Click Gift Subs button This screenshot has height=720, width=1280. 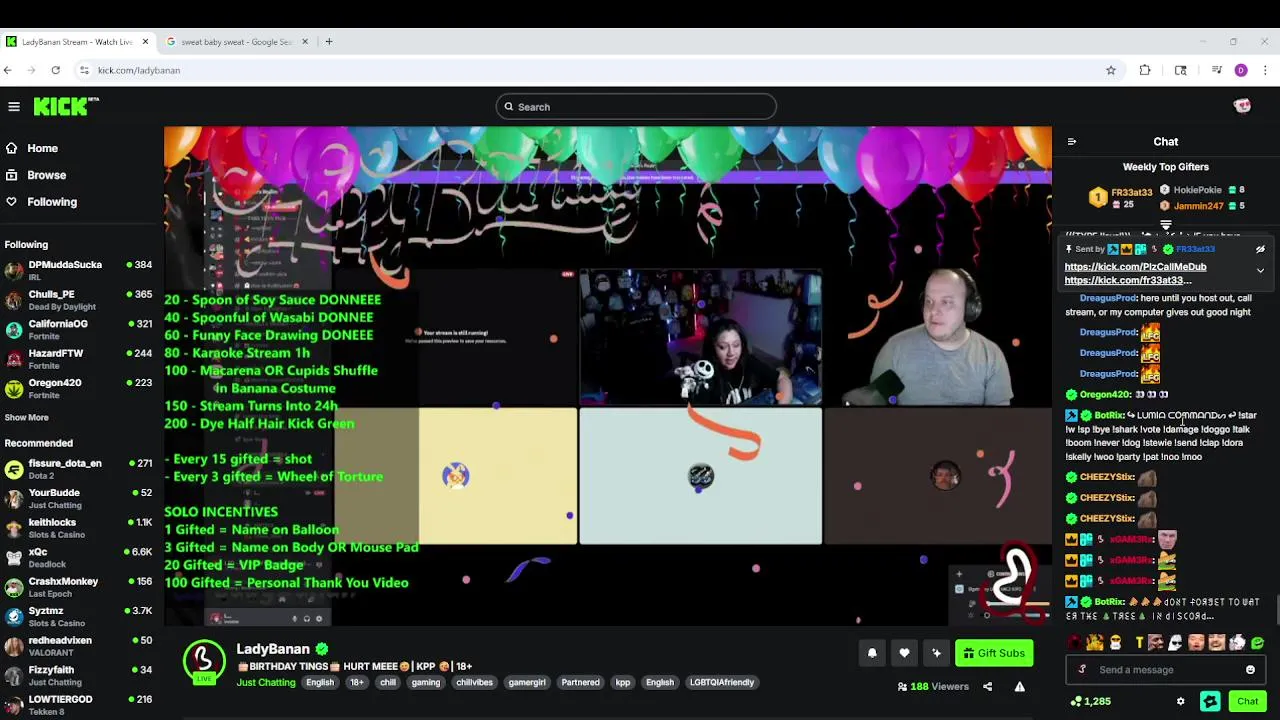(994, 653)
